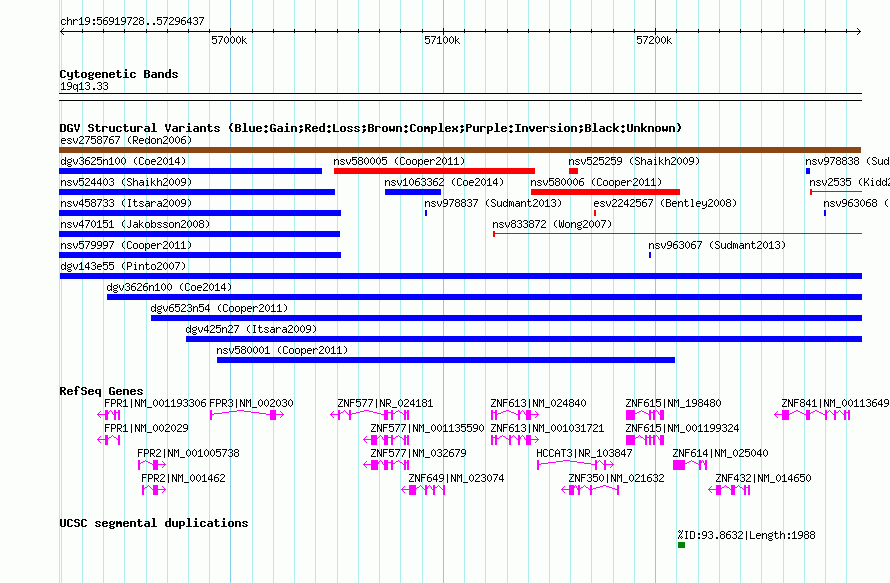Screen dimensions: 890x583
Task: Click the nsv833872 (Wong2007) label
Action: 552,224
